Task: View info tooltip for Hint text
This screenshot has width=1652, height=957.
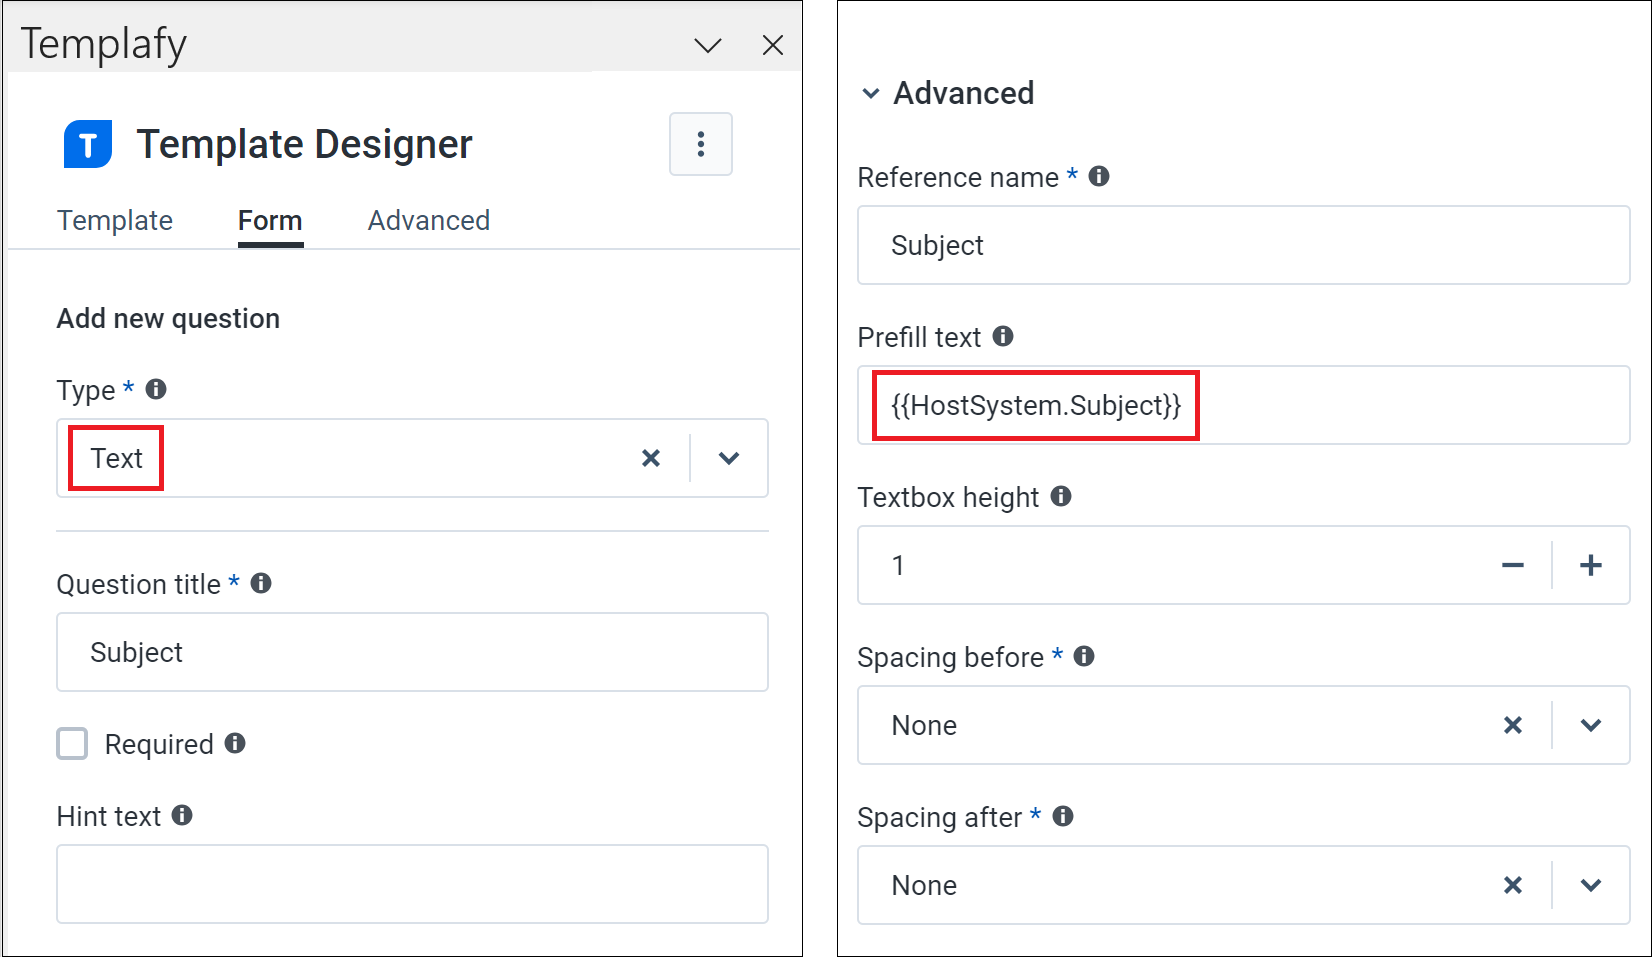Action: coord(183,816)
